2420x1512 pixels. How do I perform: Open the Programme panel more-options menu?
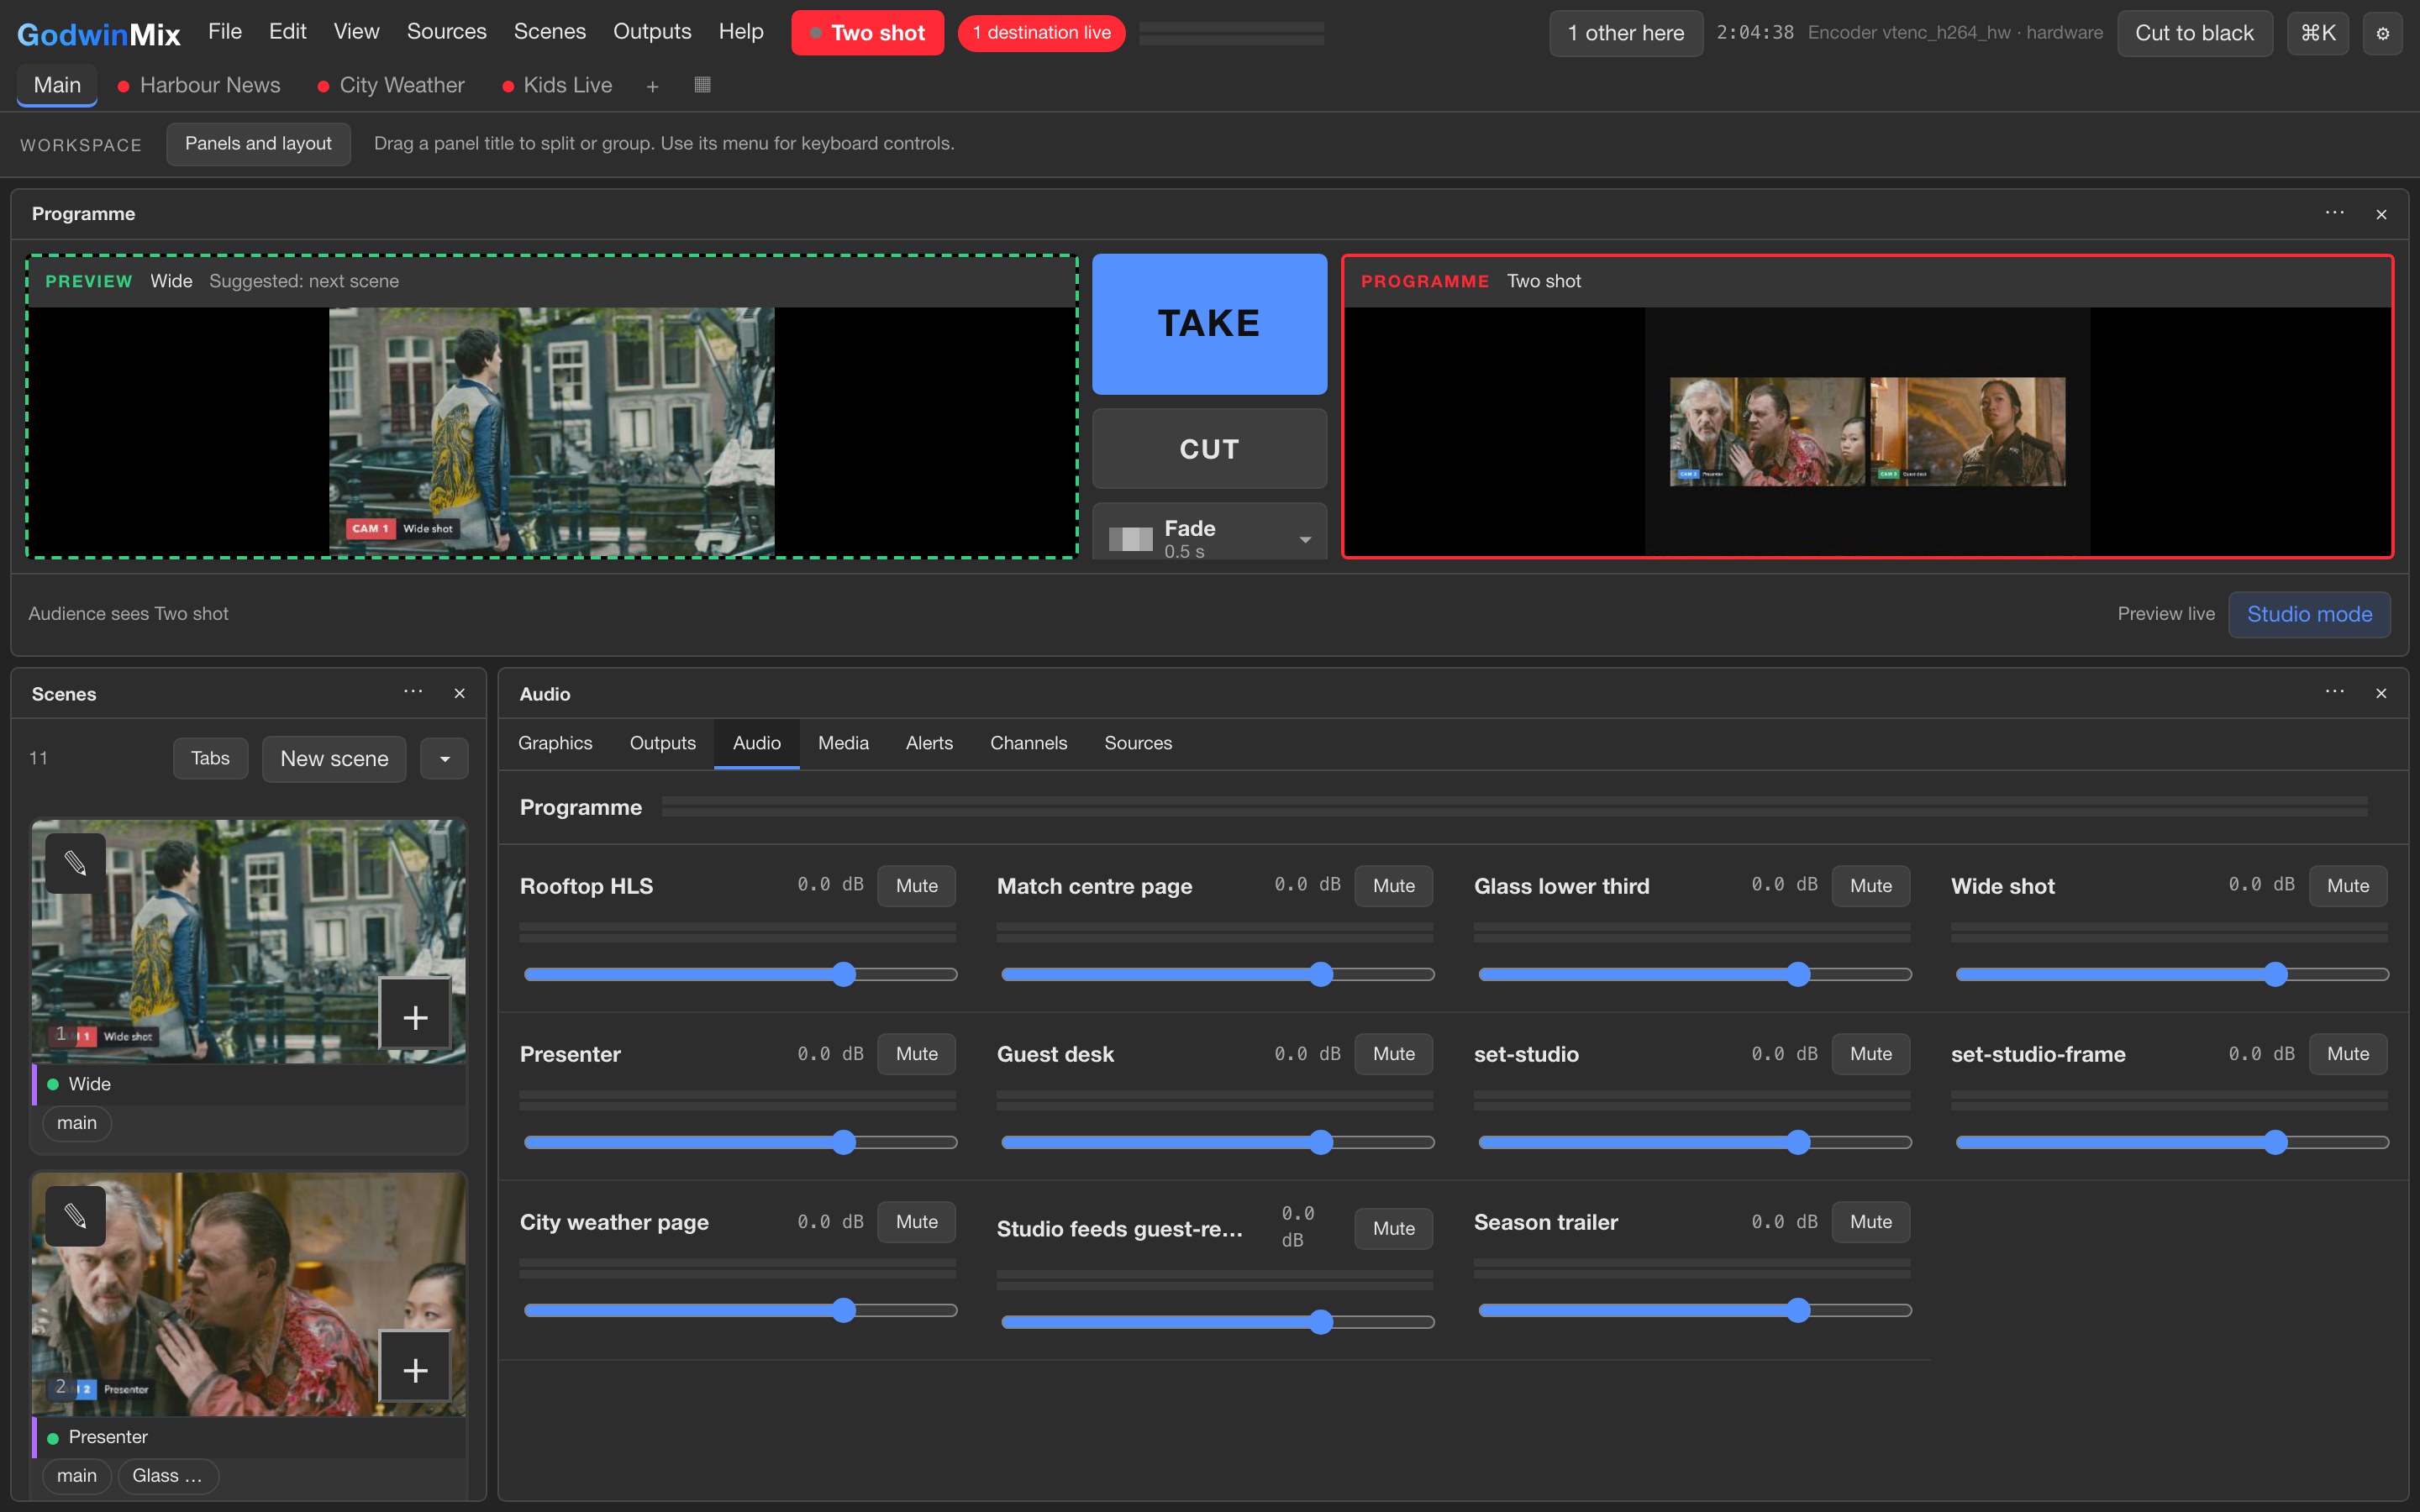tap(2334, 213)
